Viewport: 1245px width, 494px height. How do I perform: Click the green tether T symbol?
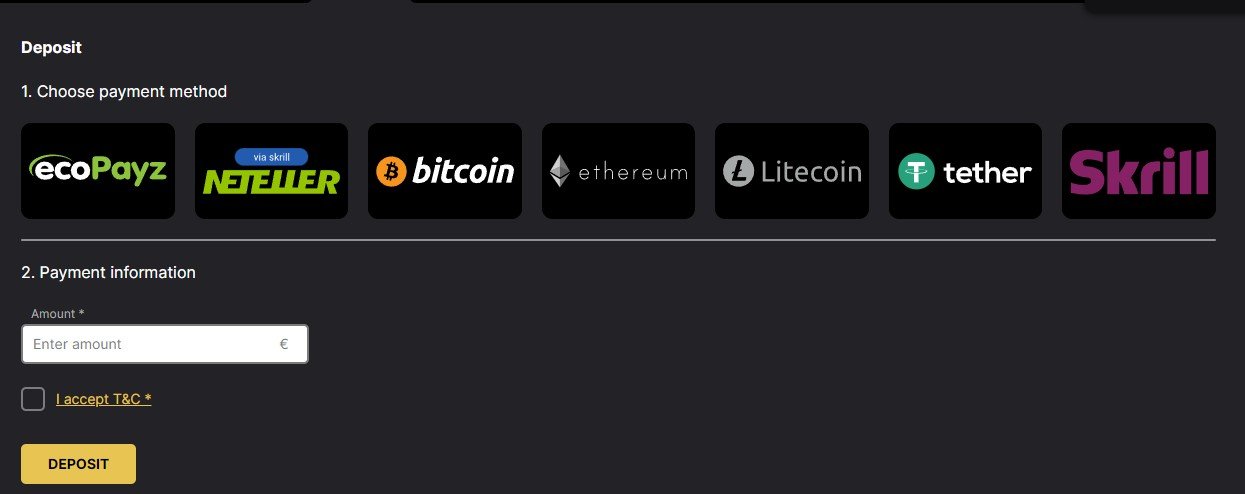pos(915,172)
